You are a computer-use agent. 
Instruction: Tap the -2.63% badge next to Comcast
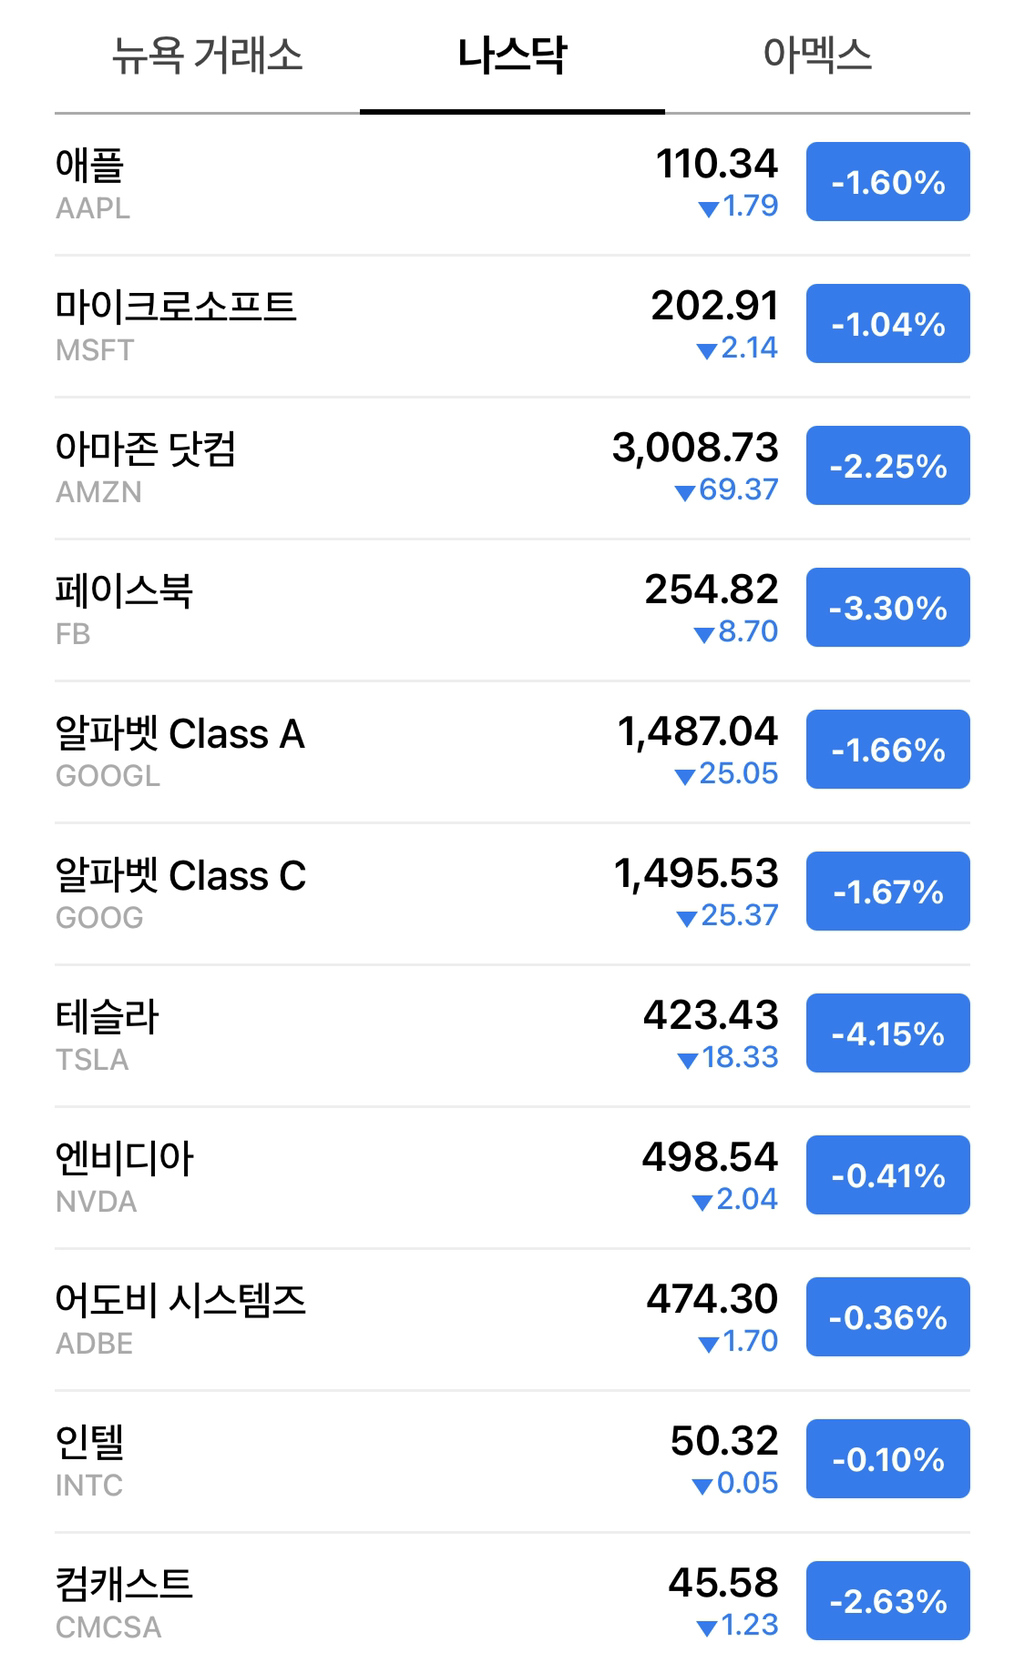point(886,1601)
